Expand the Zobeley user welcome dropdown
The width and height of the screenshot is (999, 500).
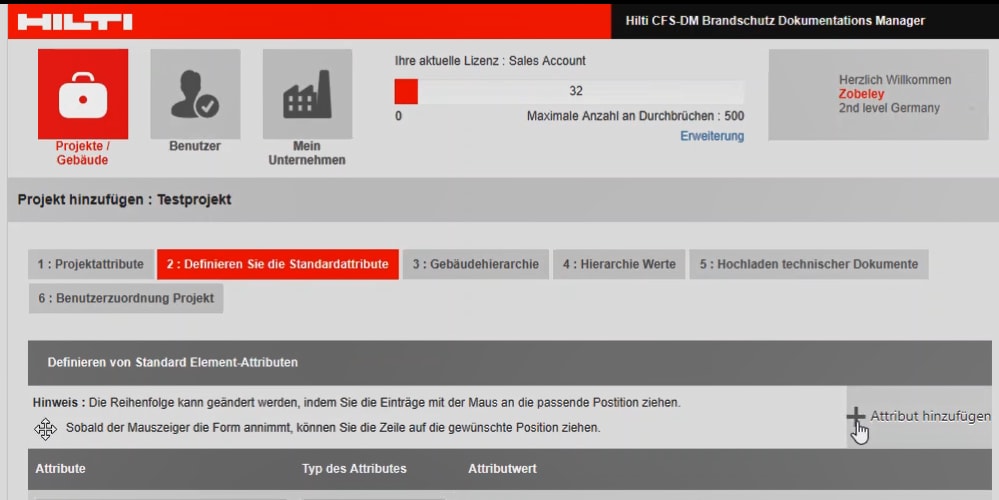(879, 95)
